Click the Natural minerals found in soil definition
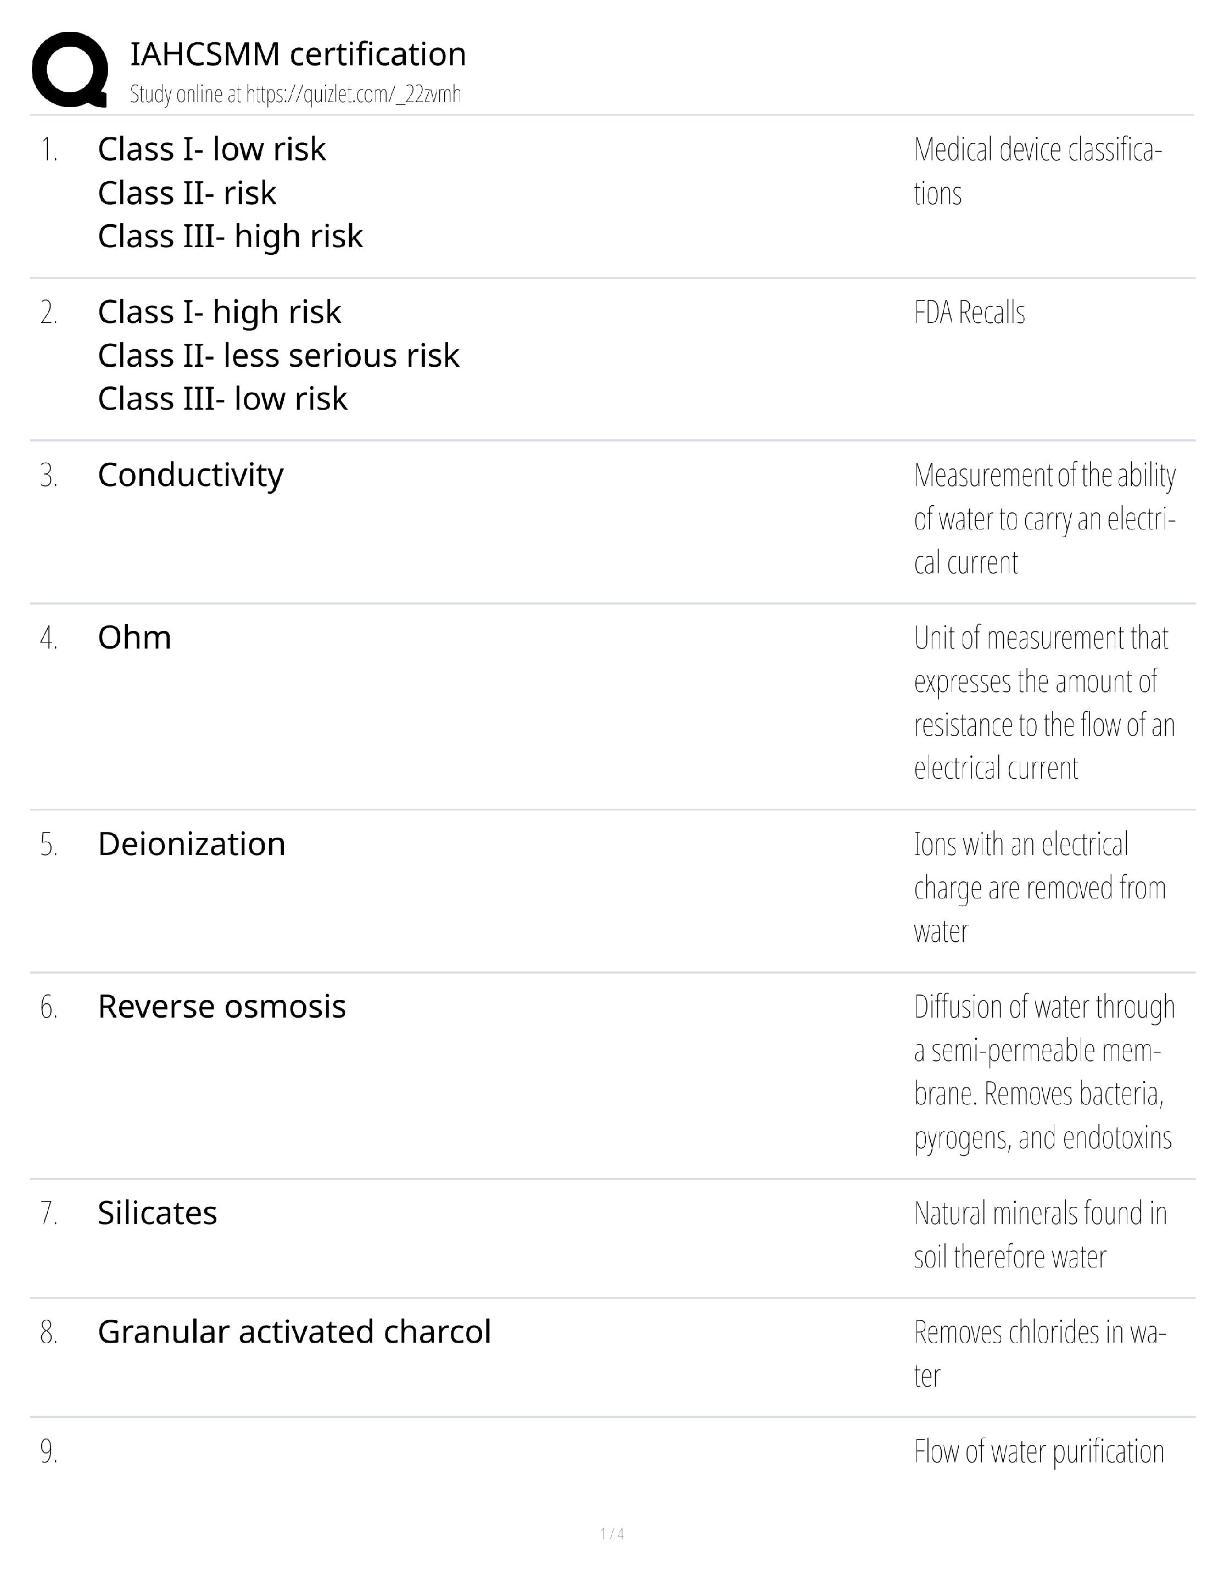Screen dimensions: 1224x1584 click(1039, 1235)
